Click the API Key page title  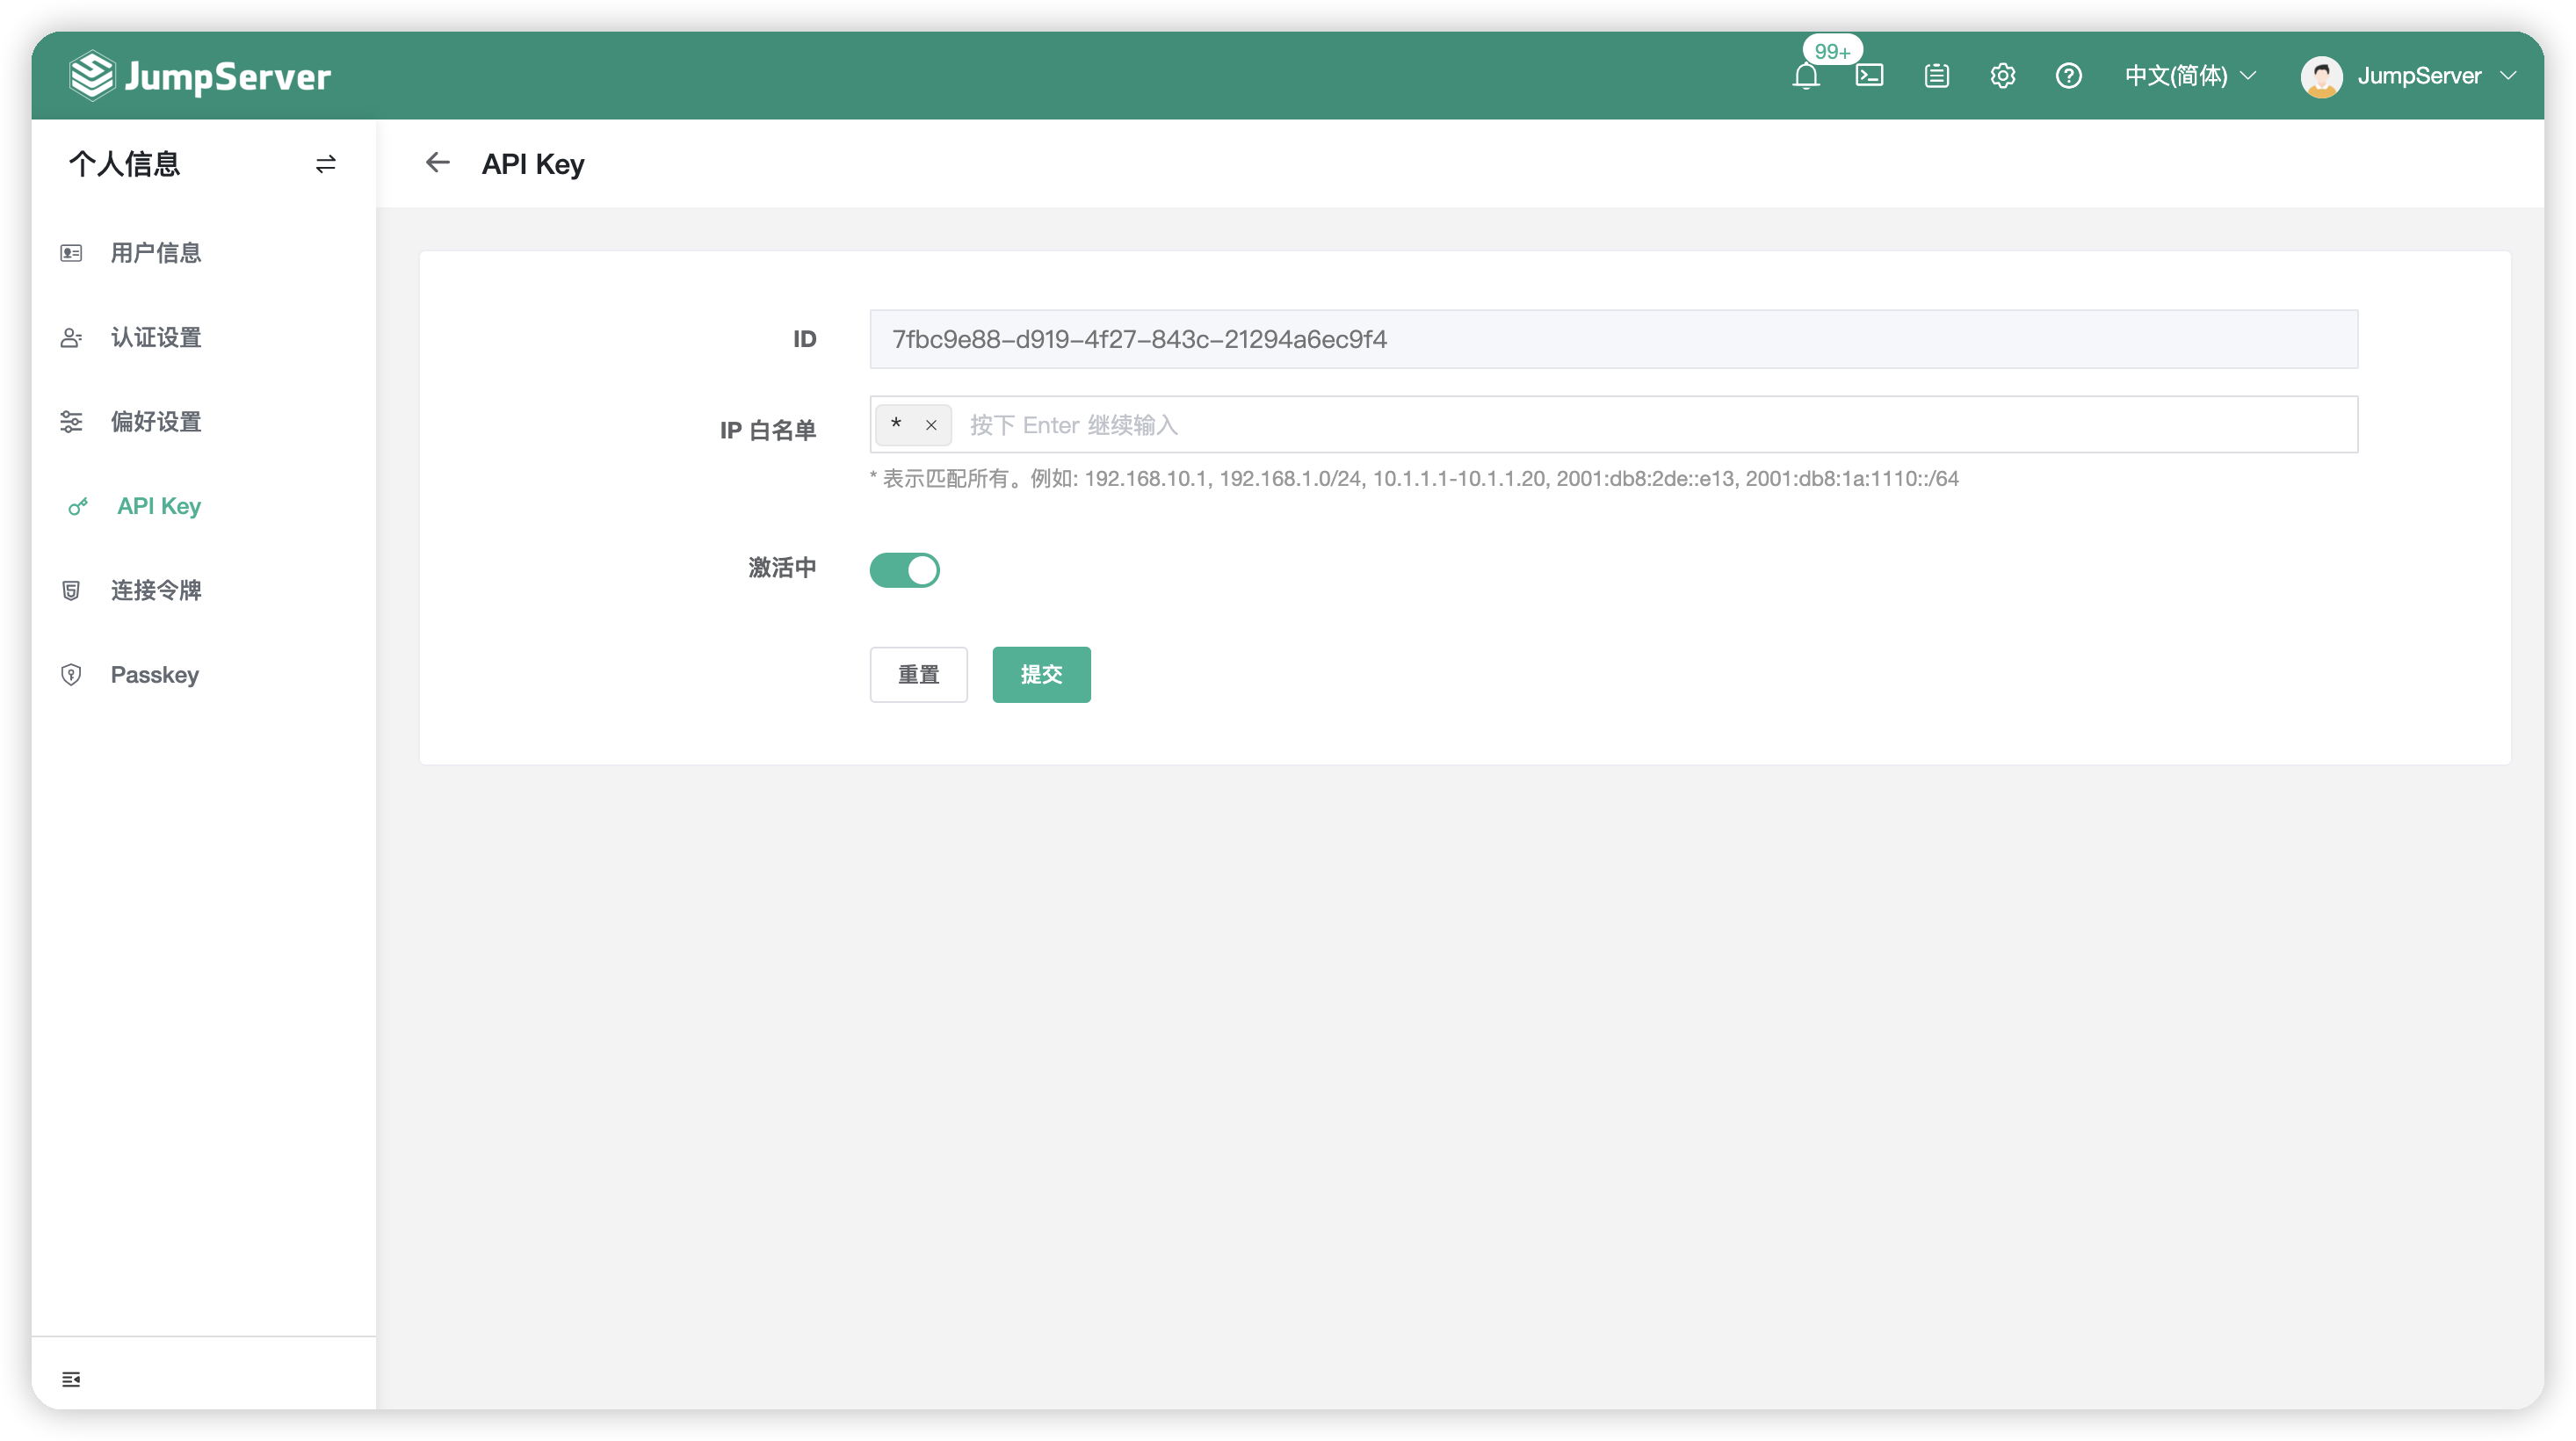(x=533, y=163)
